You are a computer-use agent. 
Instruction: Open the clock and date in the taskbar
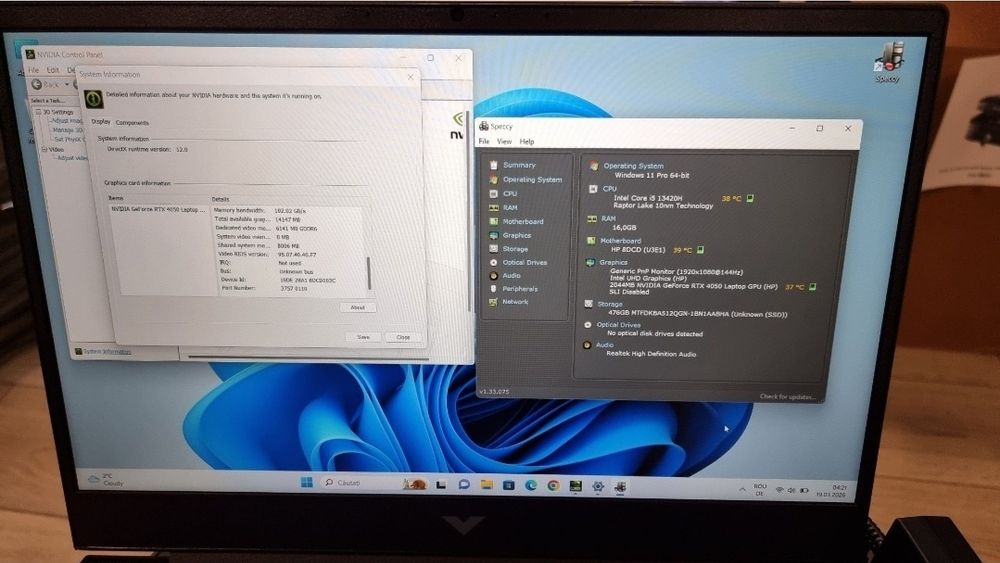tap(831, 491)
